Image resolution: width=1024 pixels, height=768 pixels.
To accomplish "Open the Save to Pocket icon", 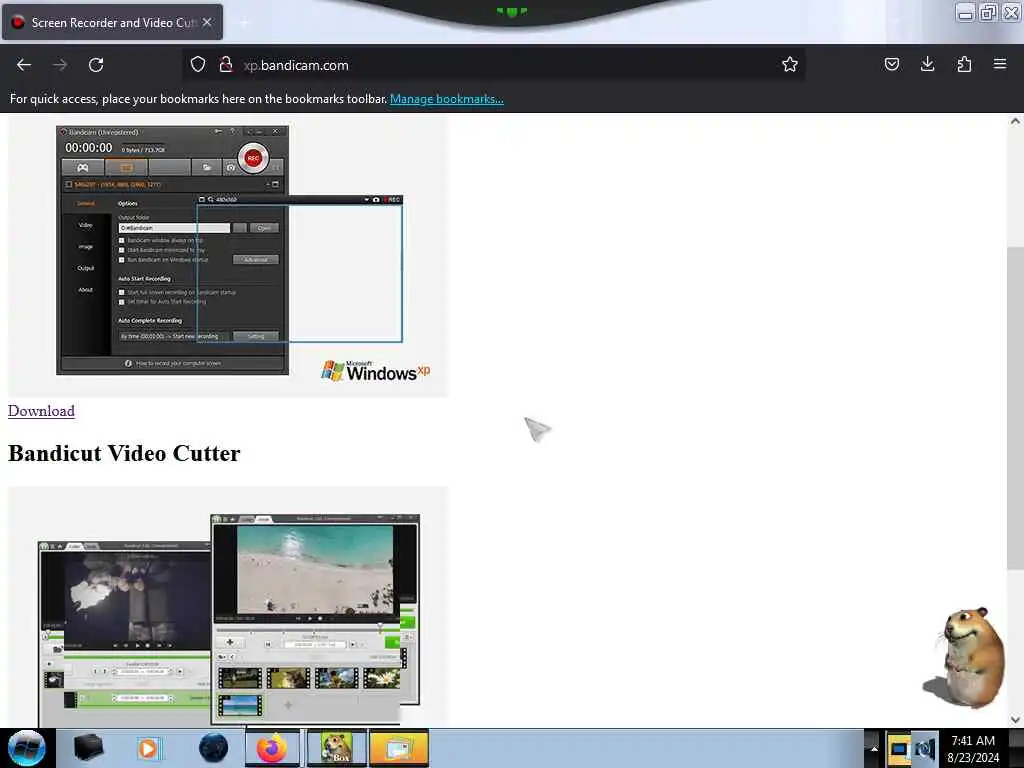I will tap(891, 64).
